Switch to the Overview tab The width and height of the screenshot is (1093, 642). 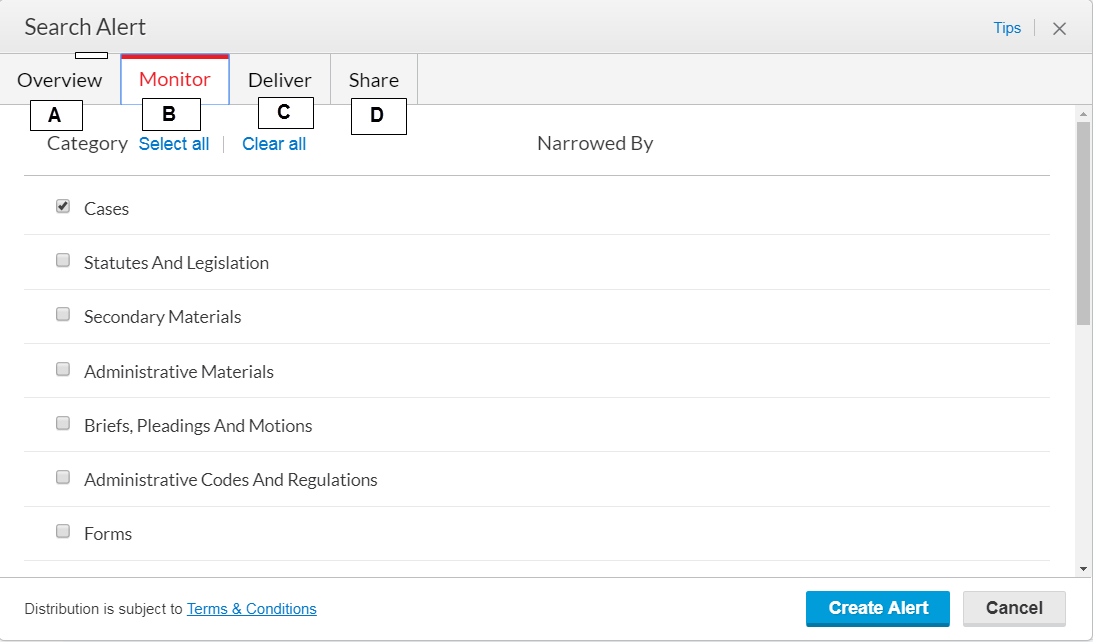[x=60, y=80]
